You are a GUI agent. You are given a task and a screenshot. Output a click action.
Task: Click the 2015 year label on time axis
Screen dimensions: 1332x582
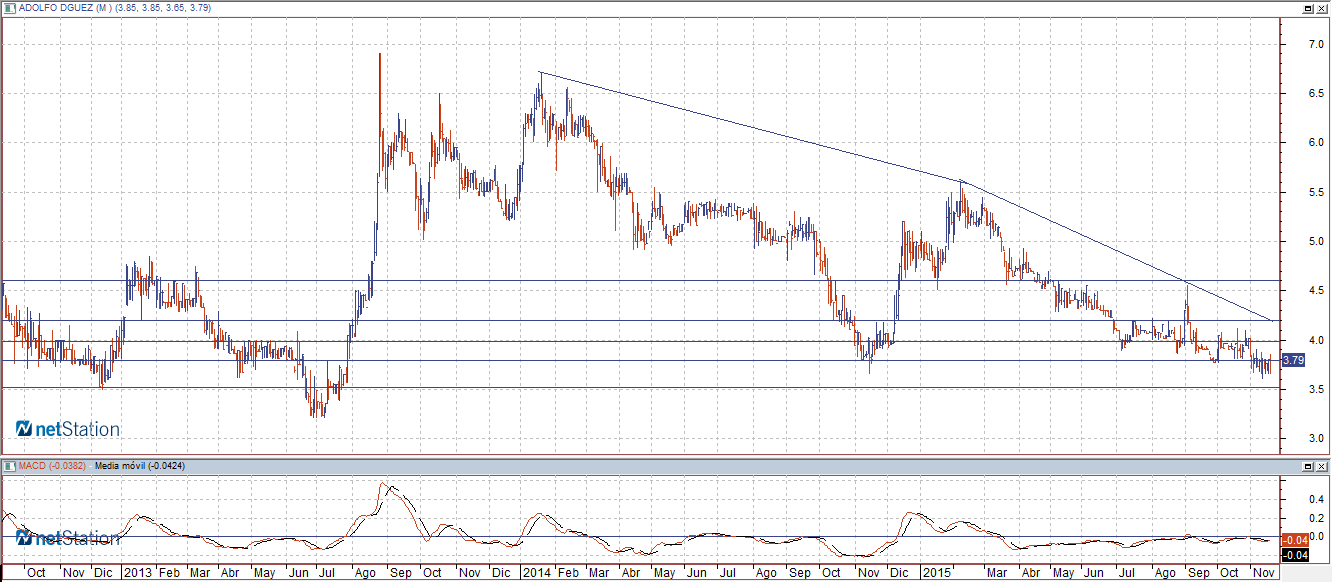click(x=936, y=573)
